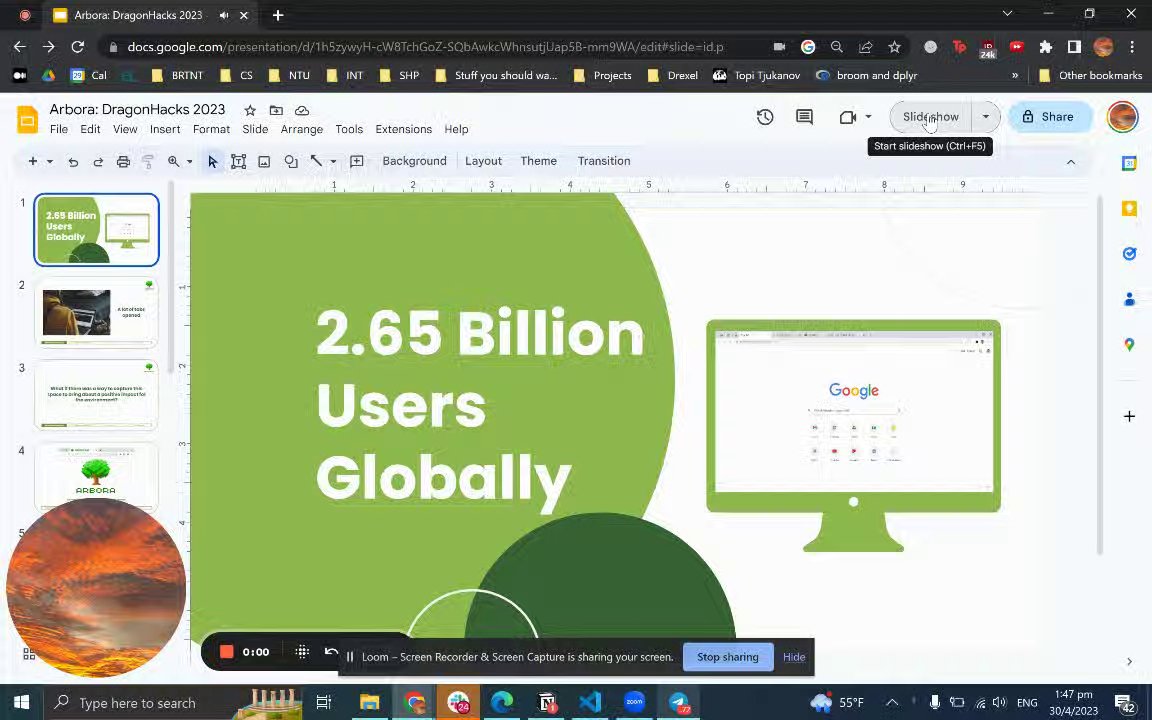
Task: Select the Line tool
Action: [316, 161]
